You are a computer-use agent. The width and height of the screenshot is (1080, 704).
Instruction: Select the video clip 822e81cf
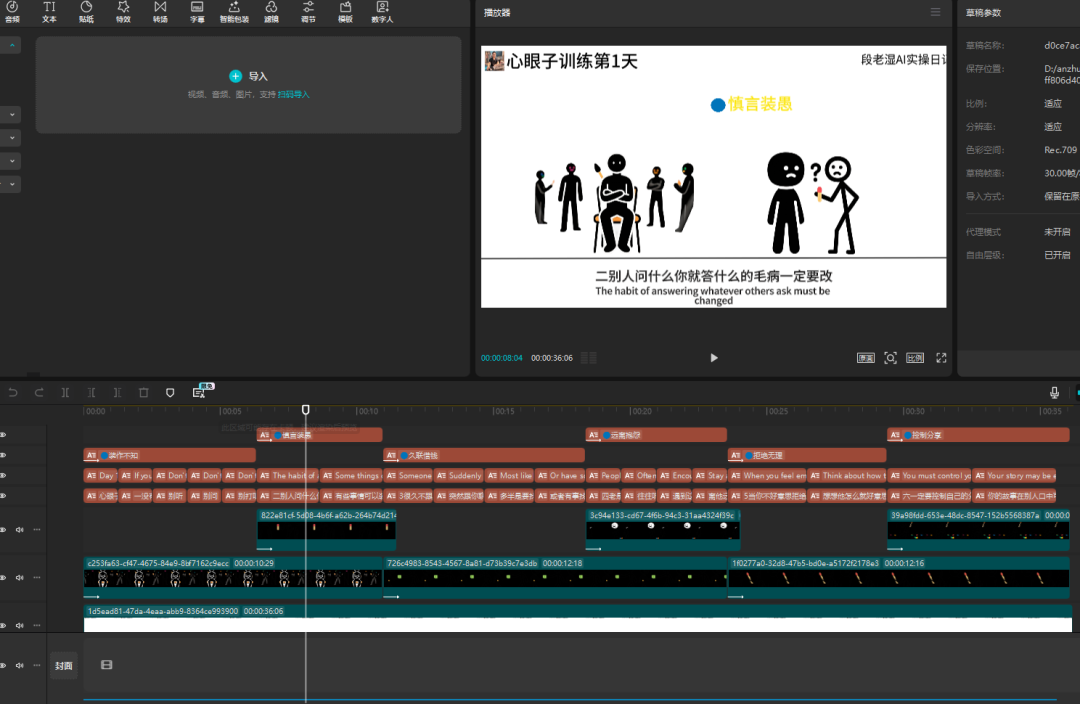pos(326,530)
